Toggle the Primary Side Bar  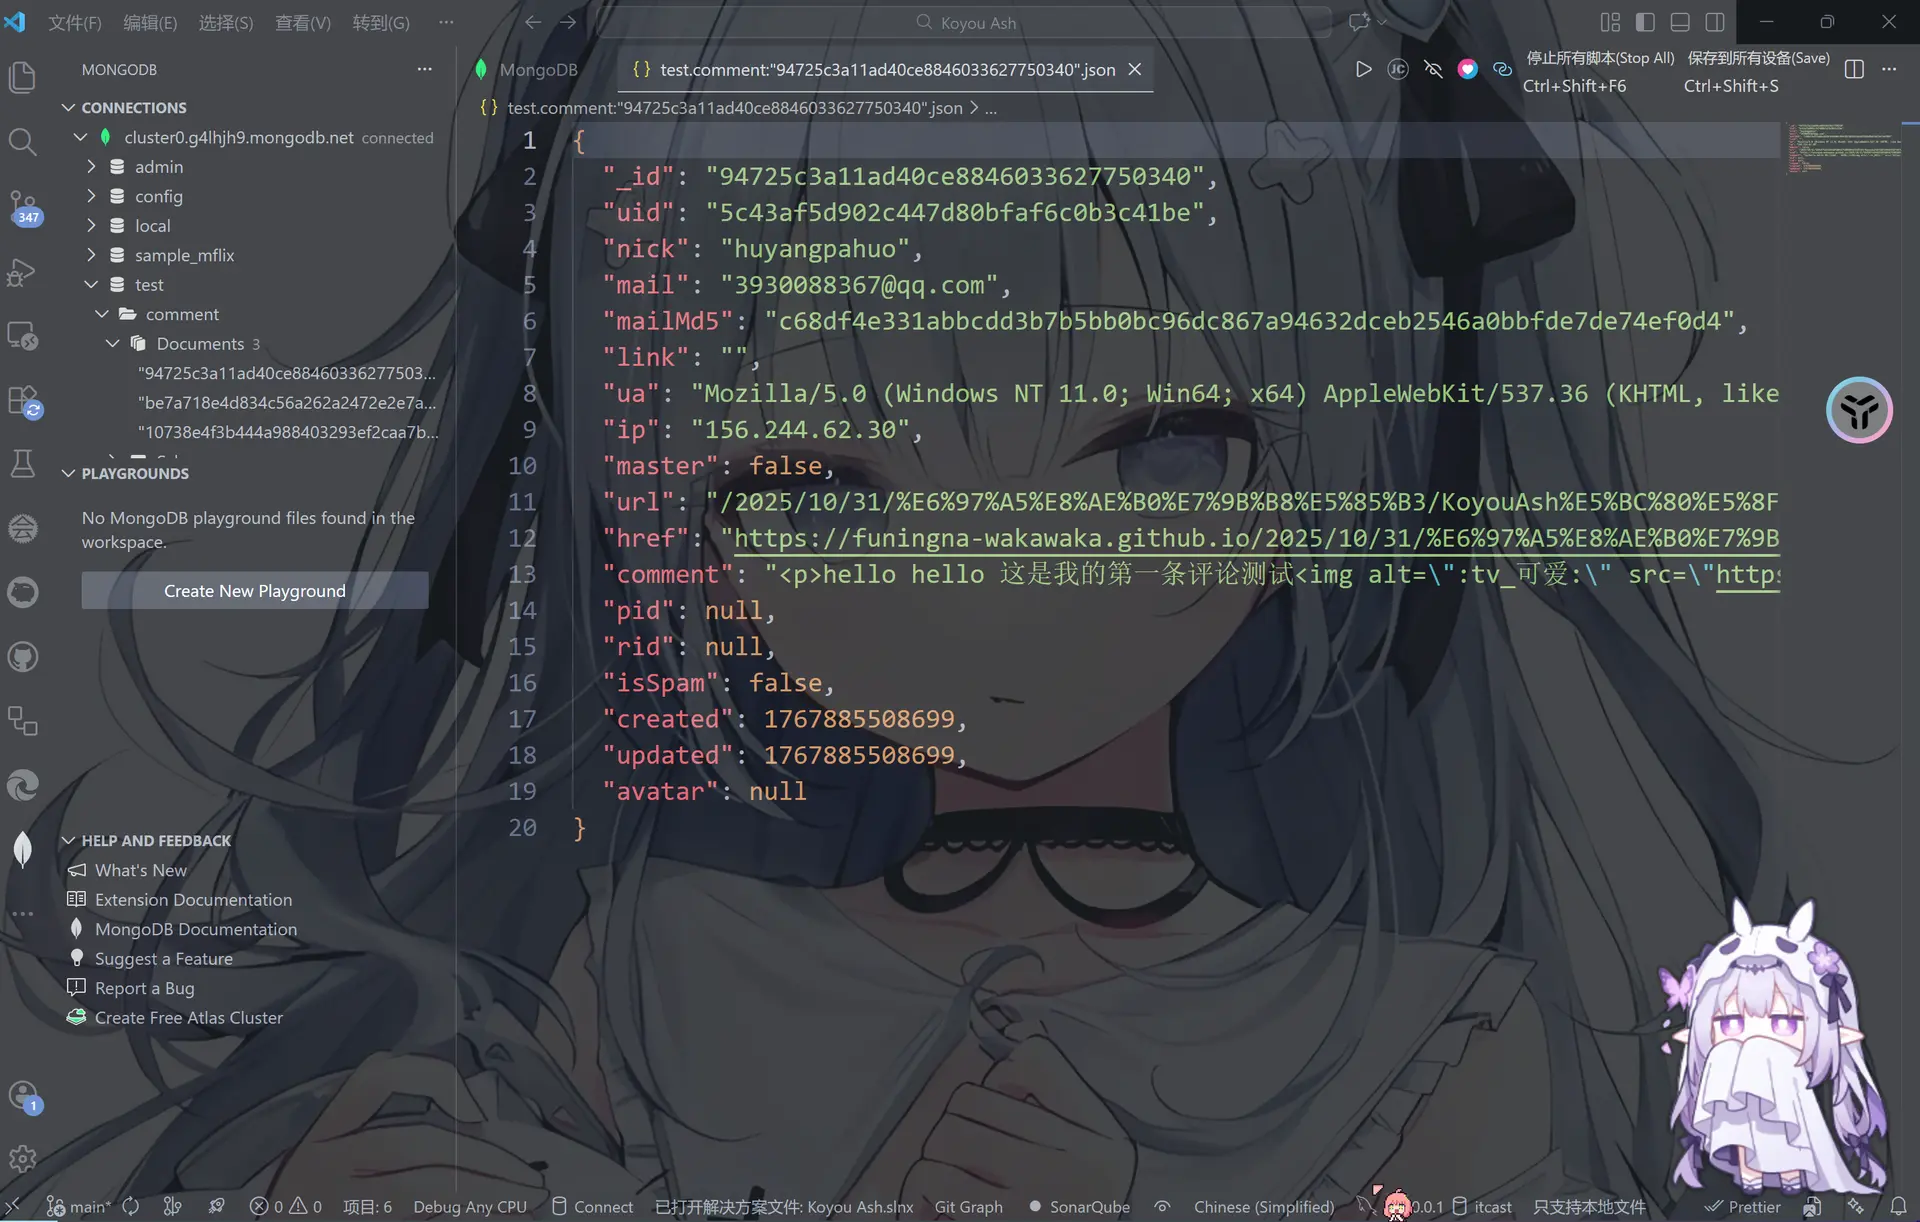coord(1645,22)
